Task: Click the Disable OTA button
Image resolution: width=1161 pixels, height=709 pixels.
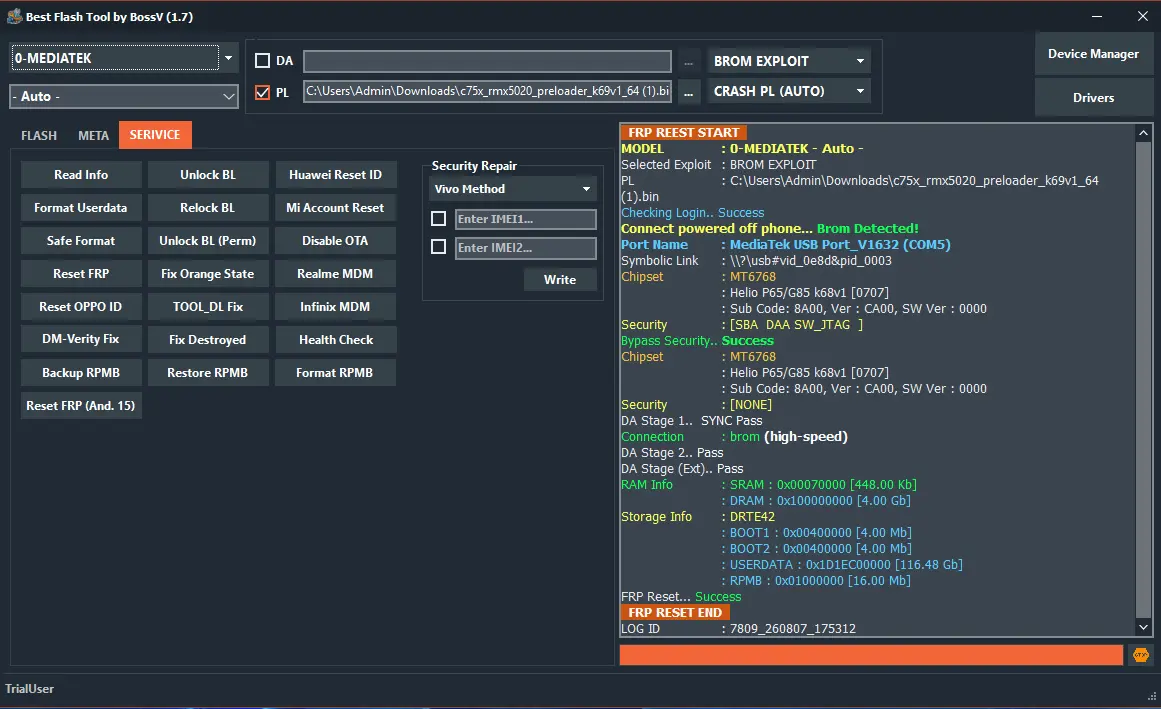Action: point(335,241)
